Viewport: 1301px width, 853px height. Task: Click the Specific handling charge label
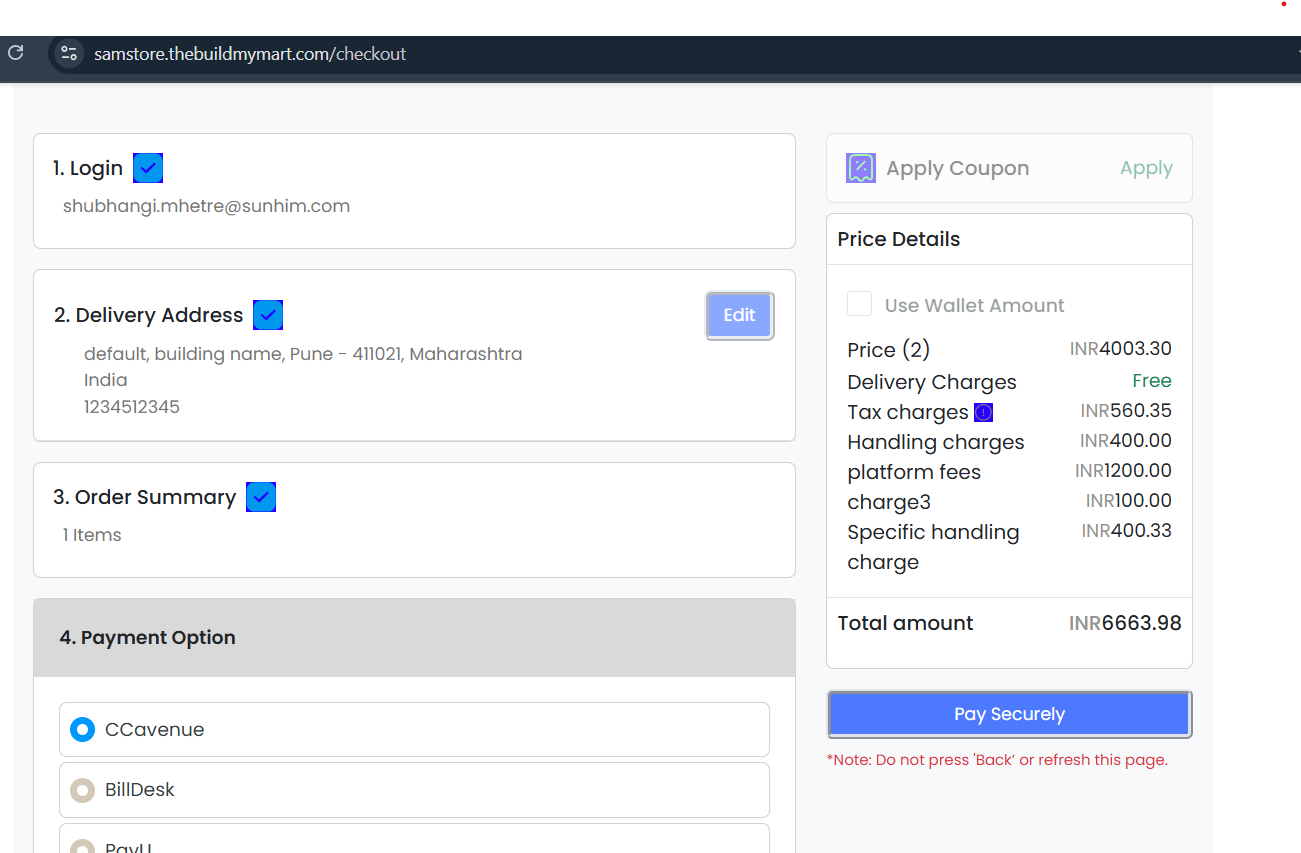933,547
